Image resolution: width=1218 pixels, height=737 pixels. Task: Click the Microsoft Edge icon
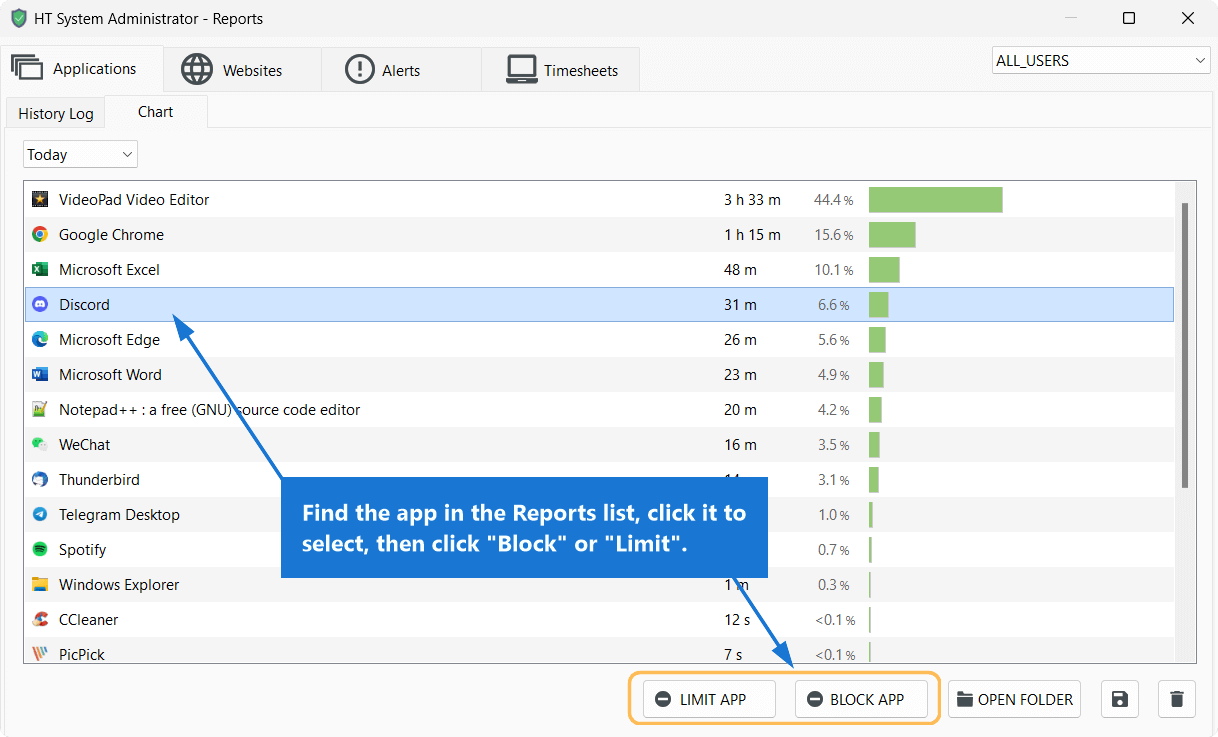tap(40, 340)
